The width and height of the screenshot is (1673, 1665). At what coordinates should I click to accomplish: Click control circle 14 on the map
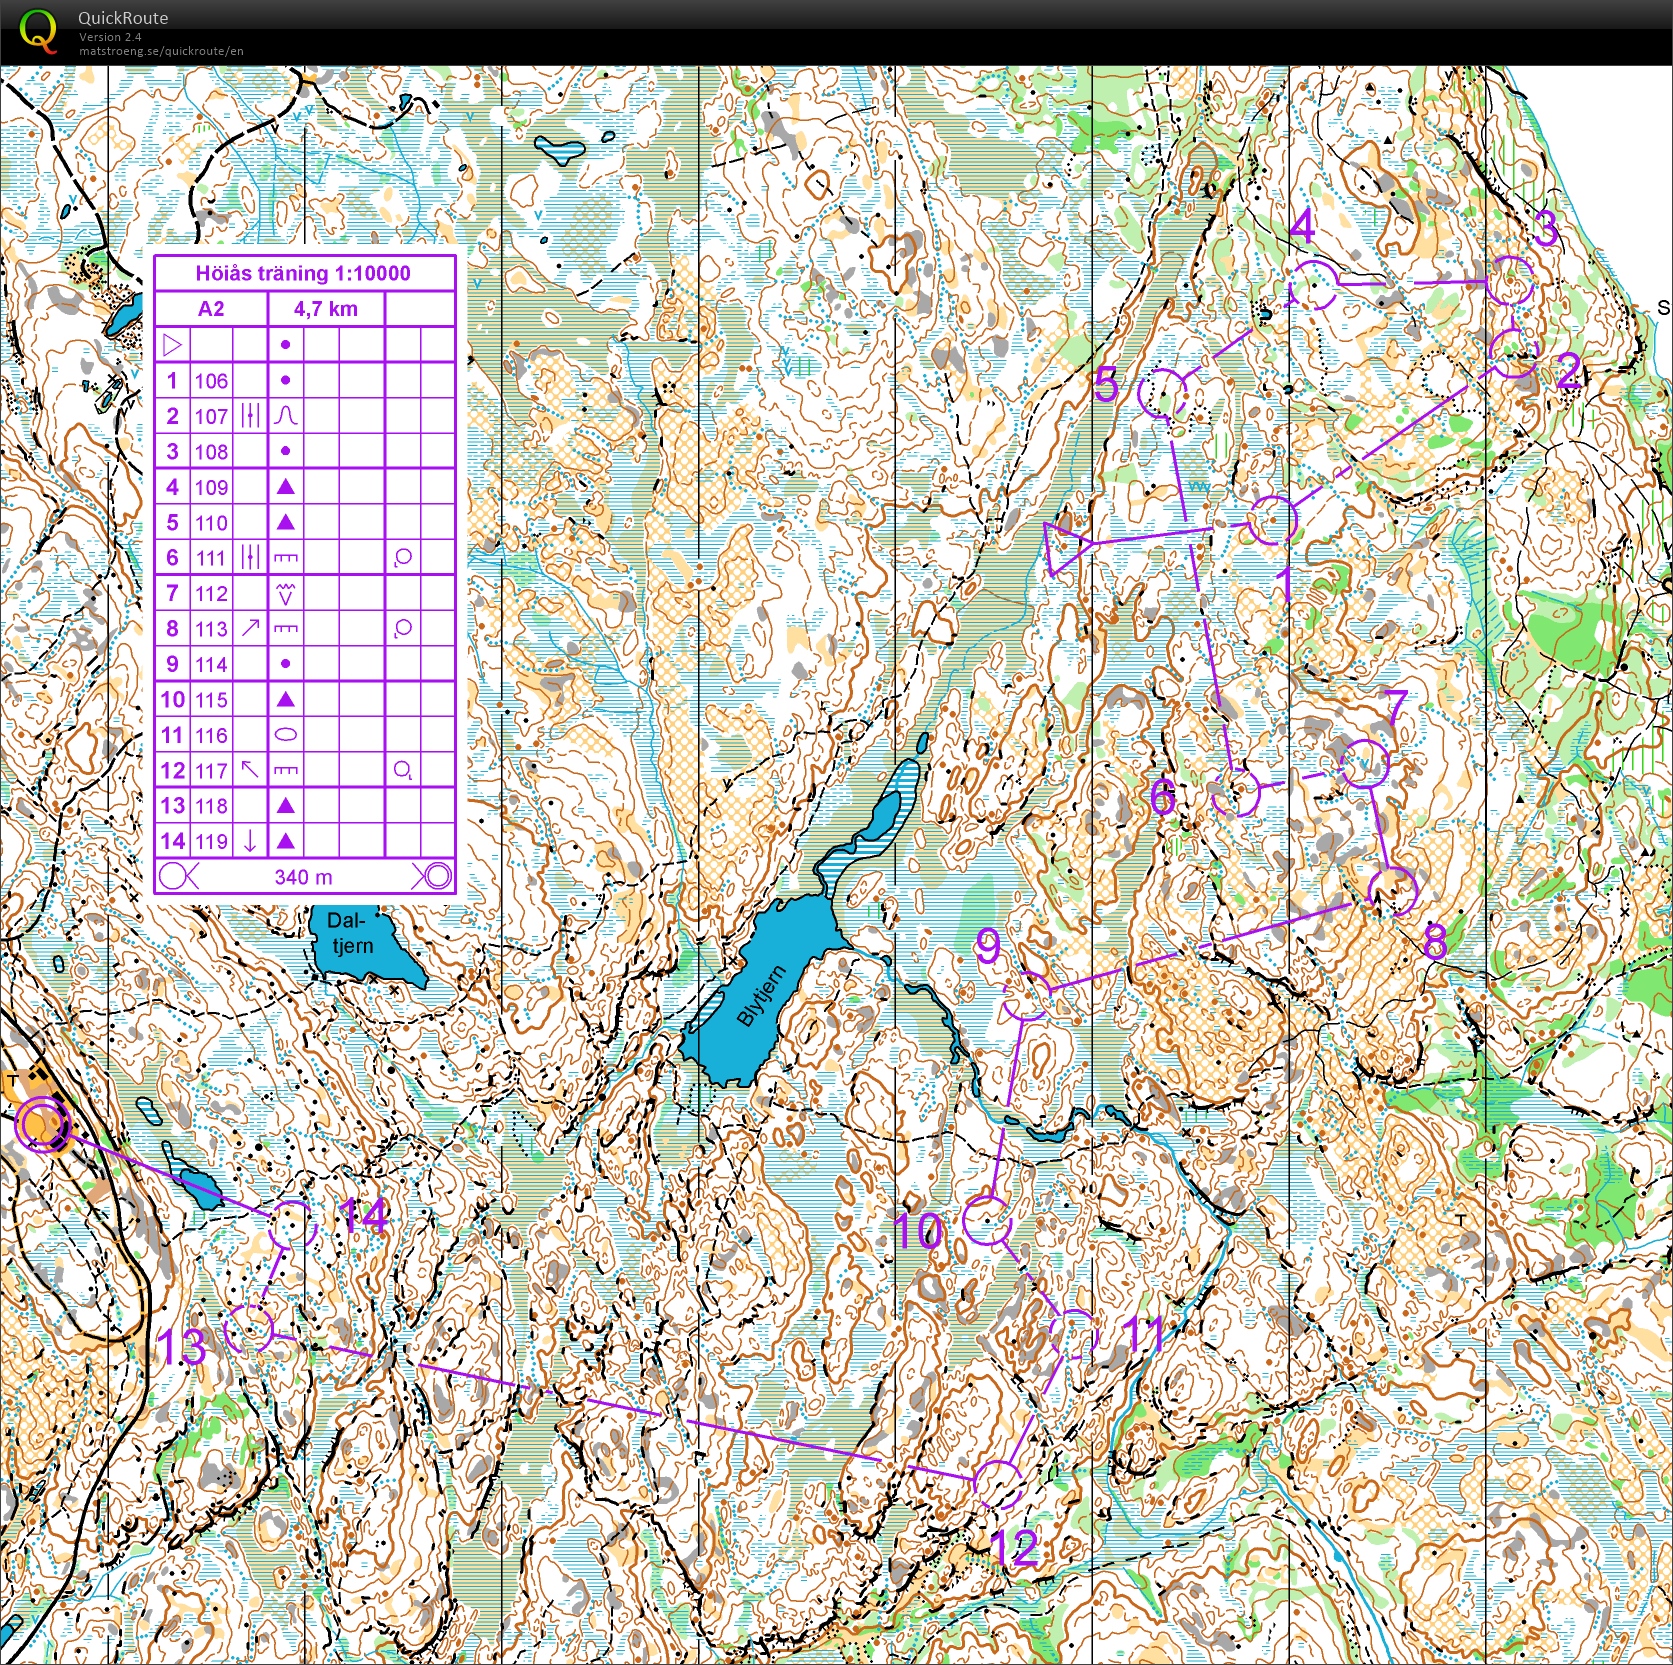click(x=292, y=1224)
